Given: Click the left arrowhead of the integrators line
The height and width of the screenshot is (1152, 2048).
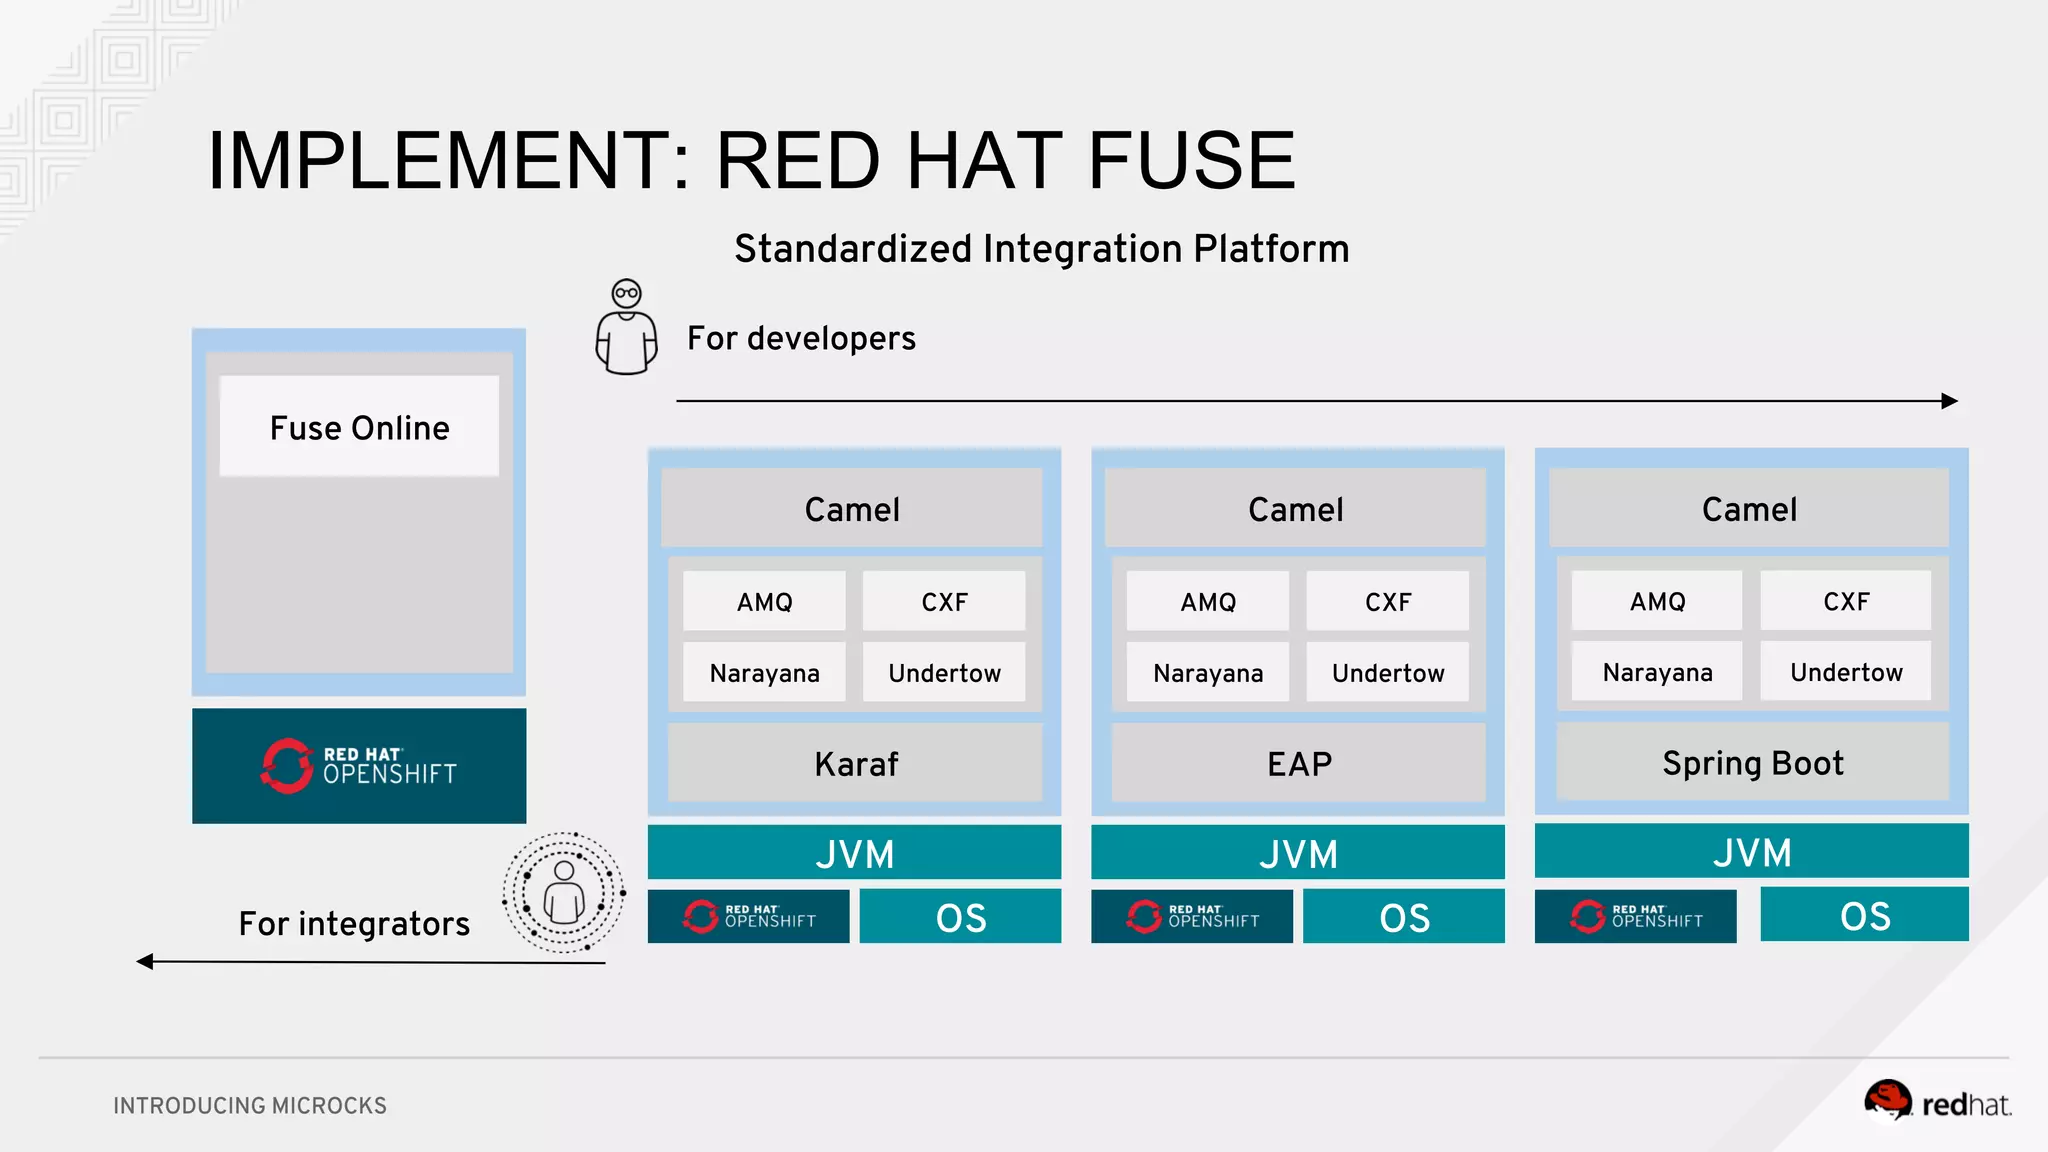Looking at the screenshot, I should [x=146, y=962].
